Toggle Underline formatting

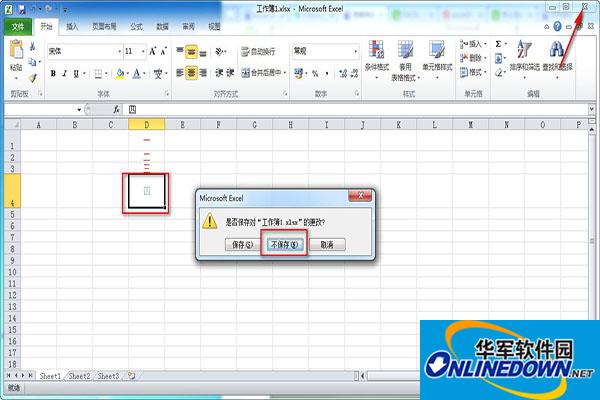point(76,73)
